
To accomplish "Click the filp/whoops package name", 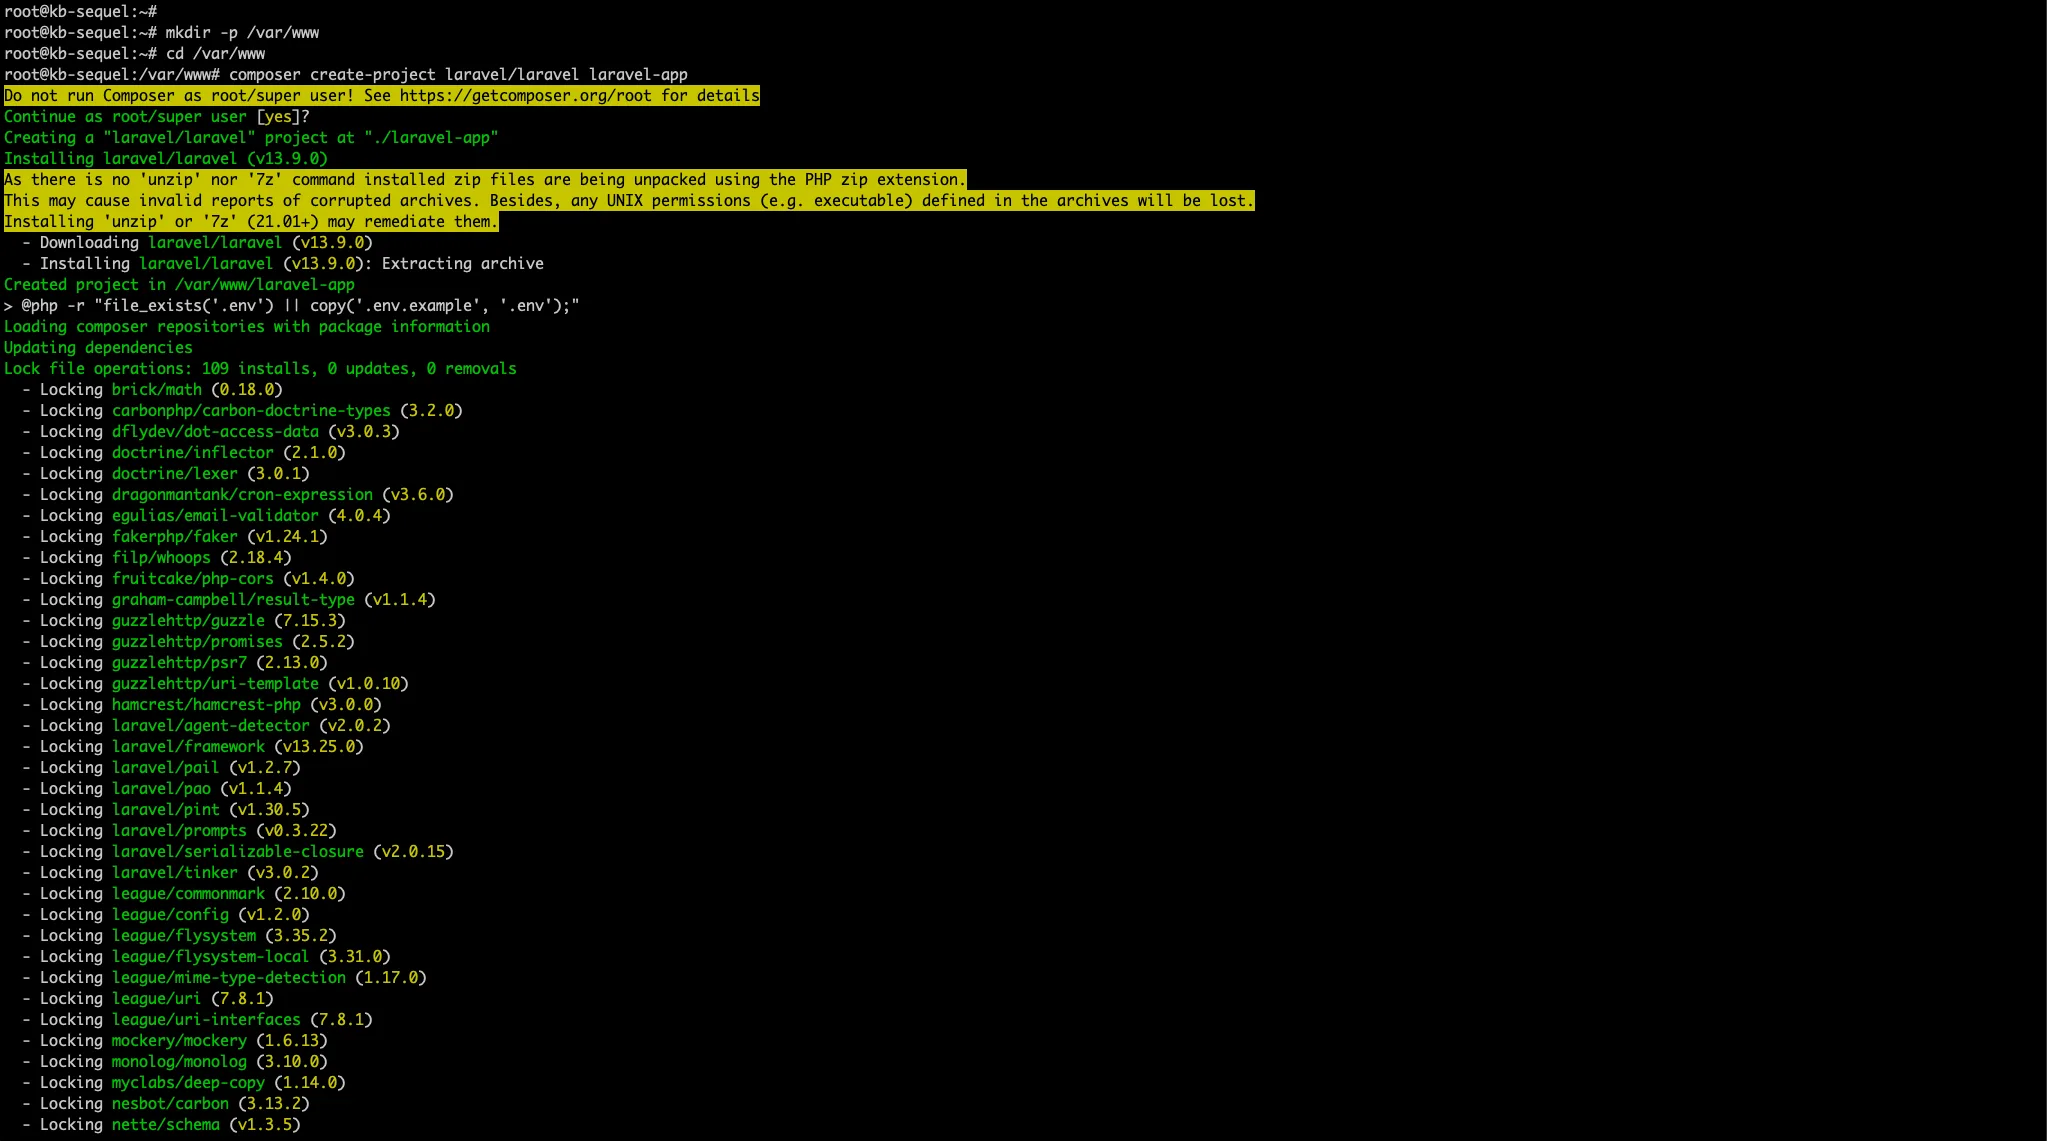I will coord(161,558).
